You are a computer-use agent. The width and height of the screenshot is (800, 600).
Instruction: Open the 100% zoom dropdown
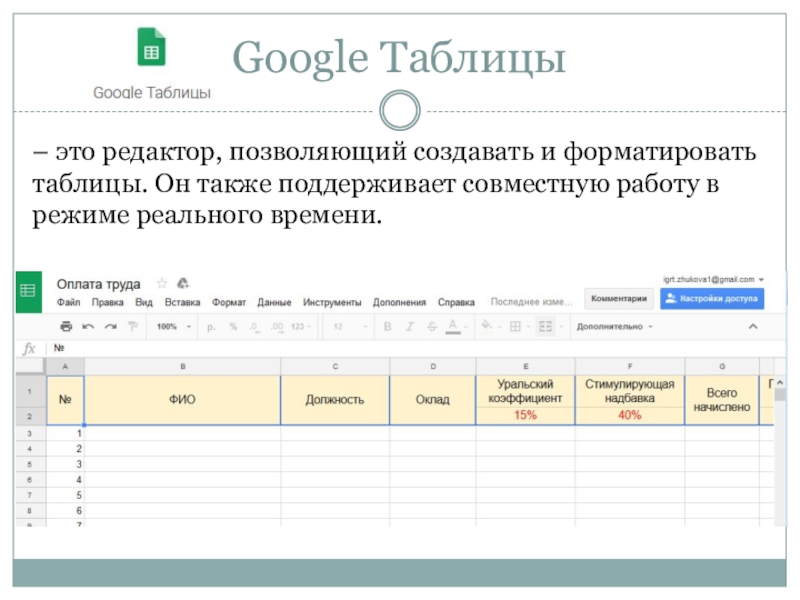coord(171,326)
